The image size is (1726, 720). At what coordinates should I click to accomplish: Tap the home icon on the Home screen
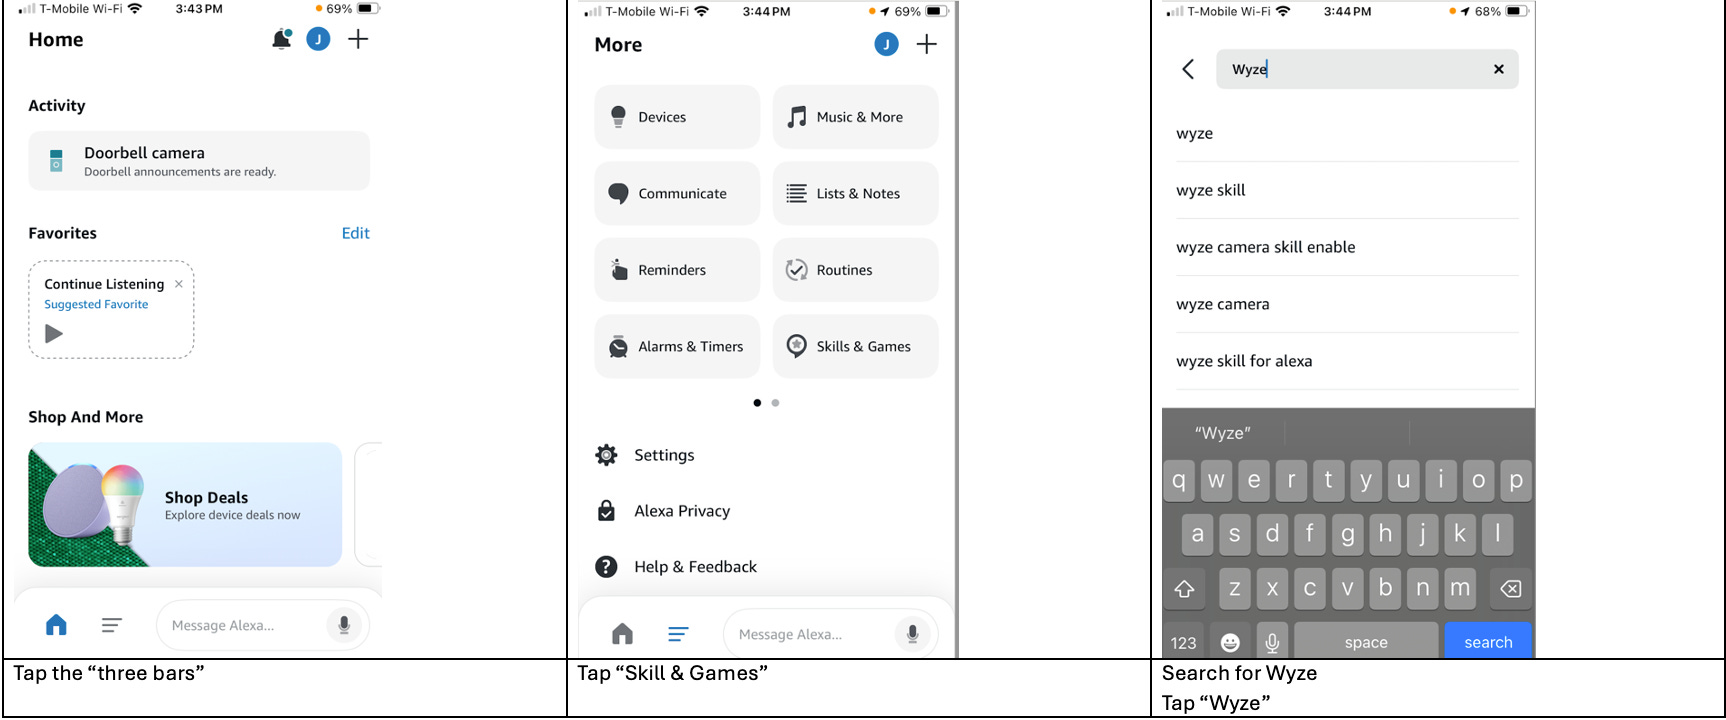56,625
